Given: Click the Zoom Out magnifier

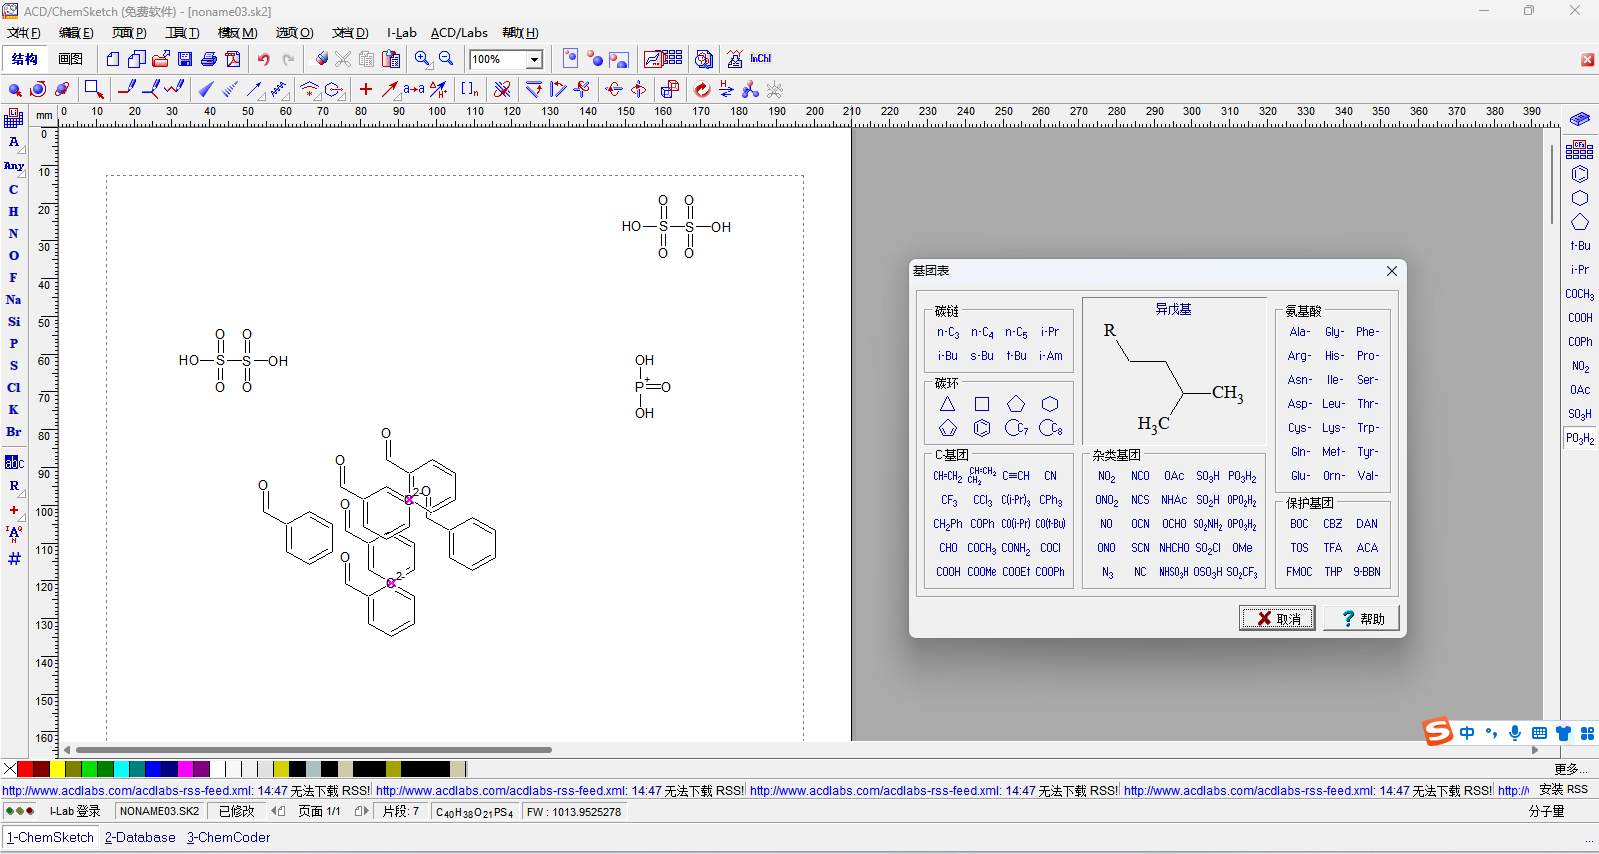Looking at the screenshot, I should pyautogui.click(x=446, y=59).
